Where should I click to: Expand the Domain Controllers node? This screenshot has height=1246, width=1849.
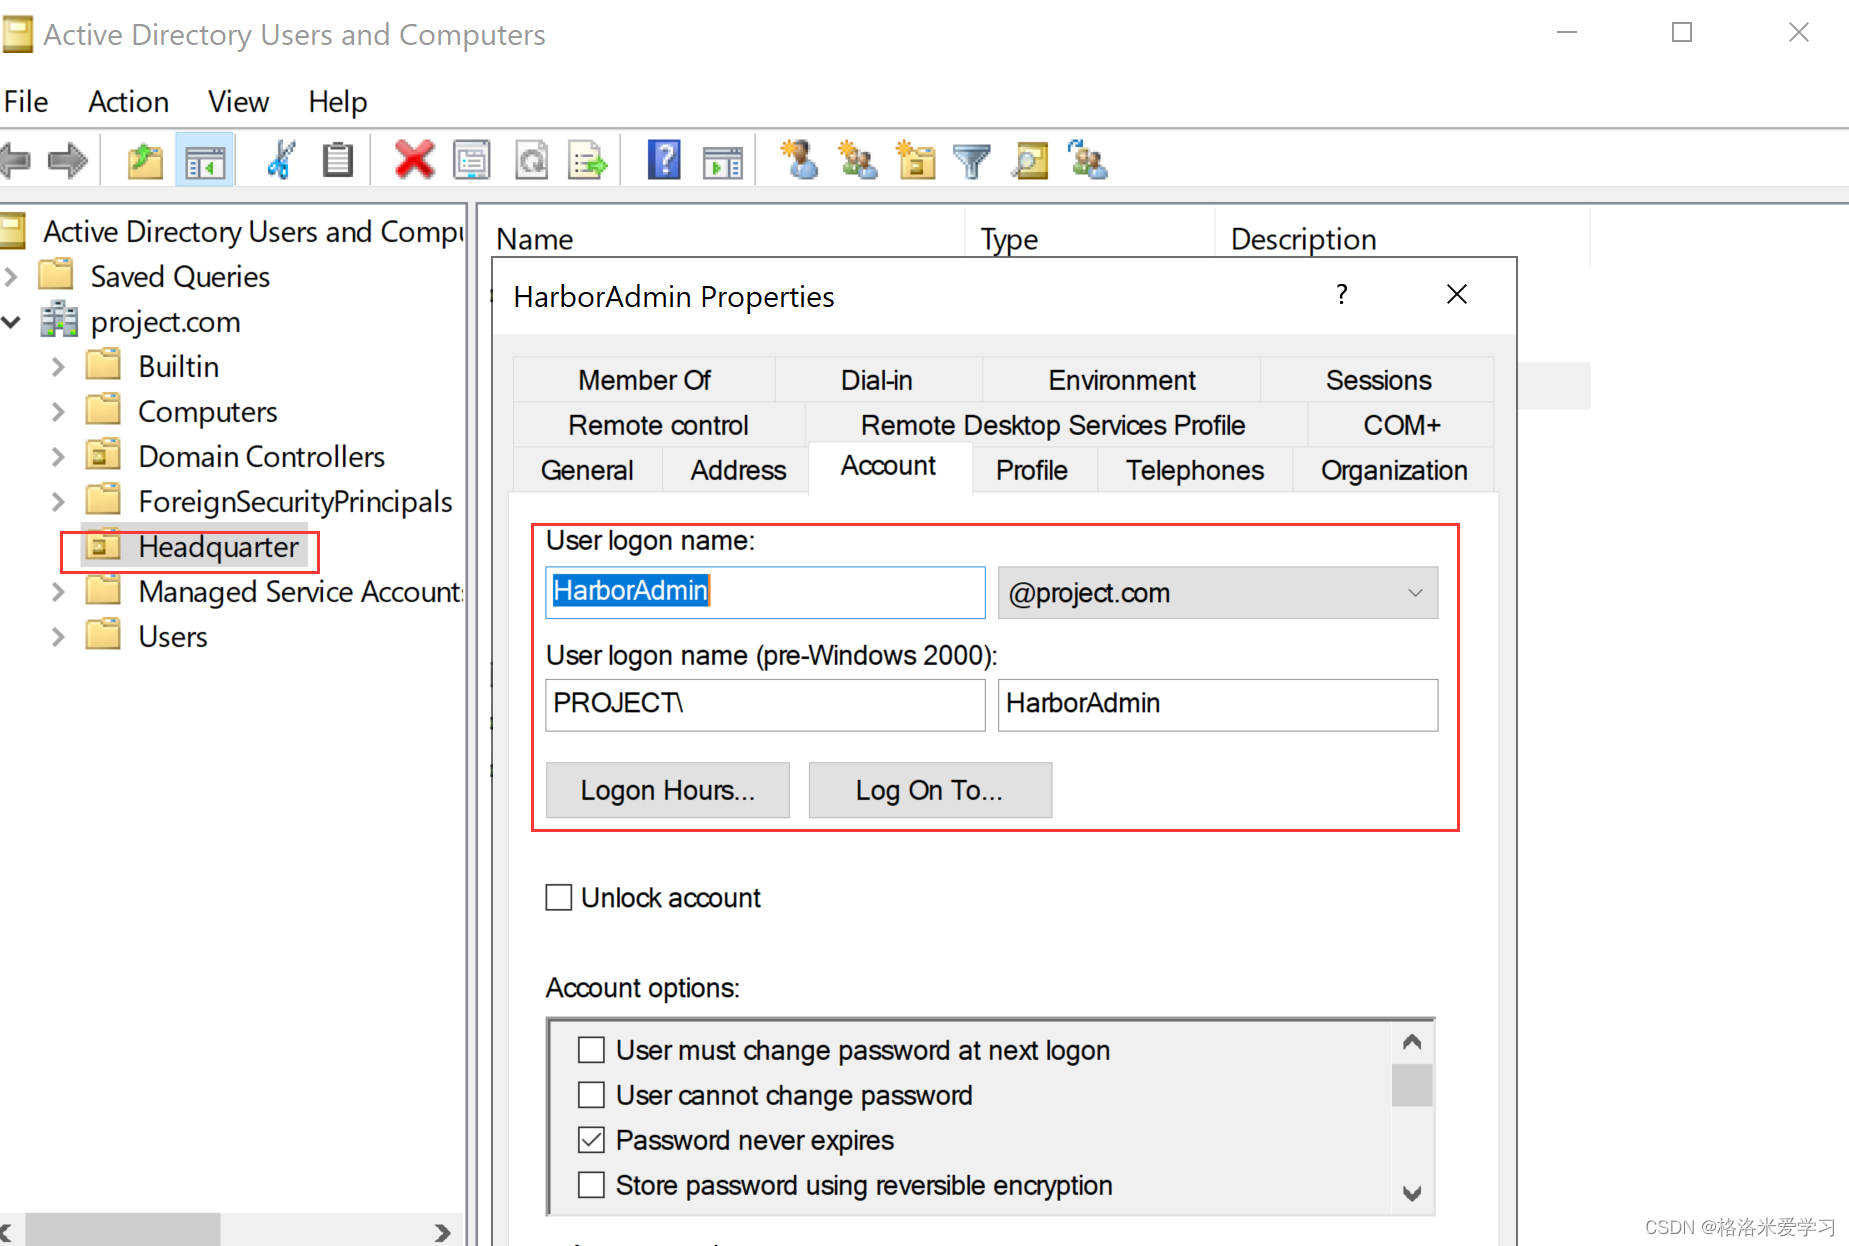tap(58, 457)
